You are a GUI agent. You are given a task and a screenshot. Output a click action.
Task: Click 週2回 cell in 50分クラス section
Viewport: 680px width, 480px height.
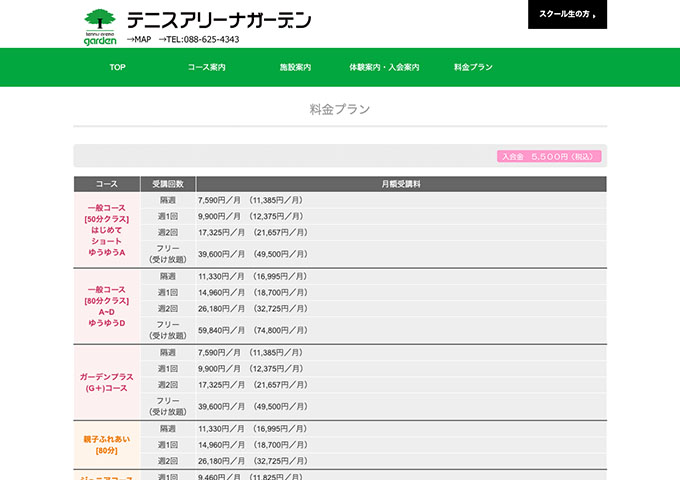[168, 232]
